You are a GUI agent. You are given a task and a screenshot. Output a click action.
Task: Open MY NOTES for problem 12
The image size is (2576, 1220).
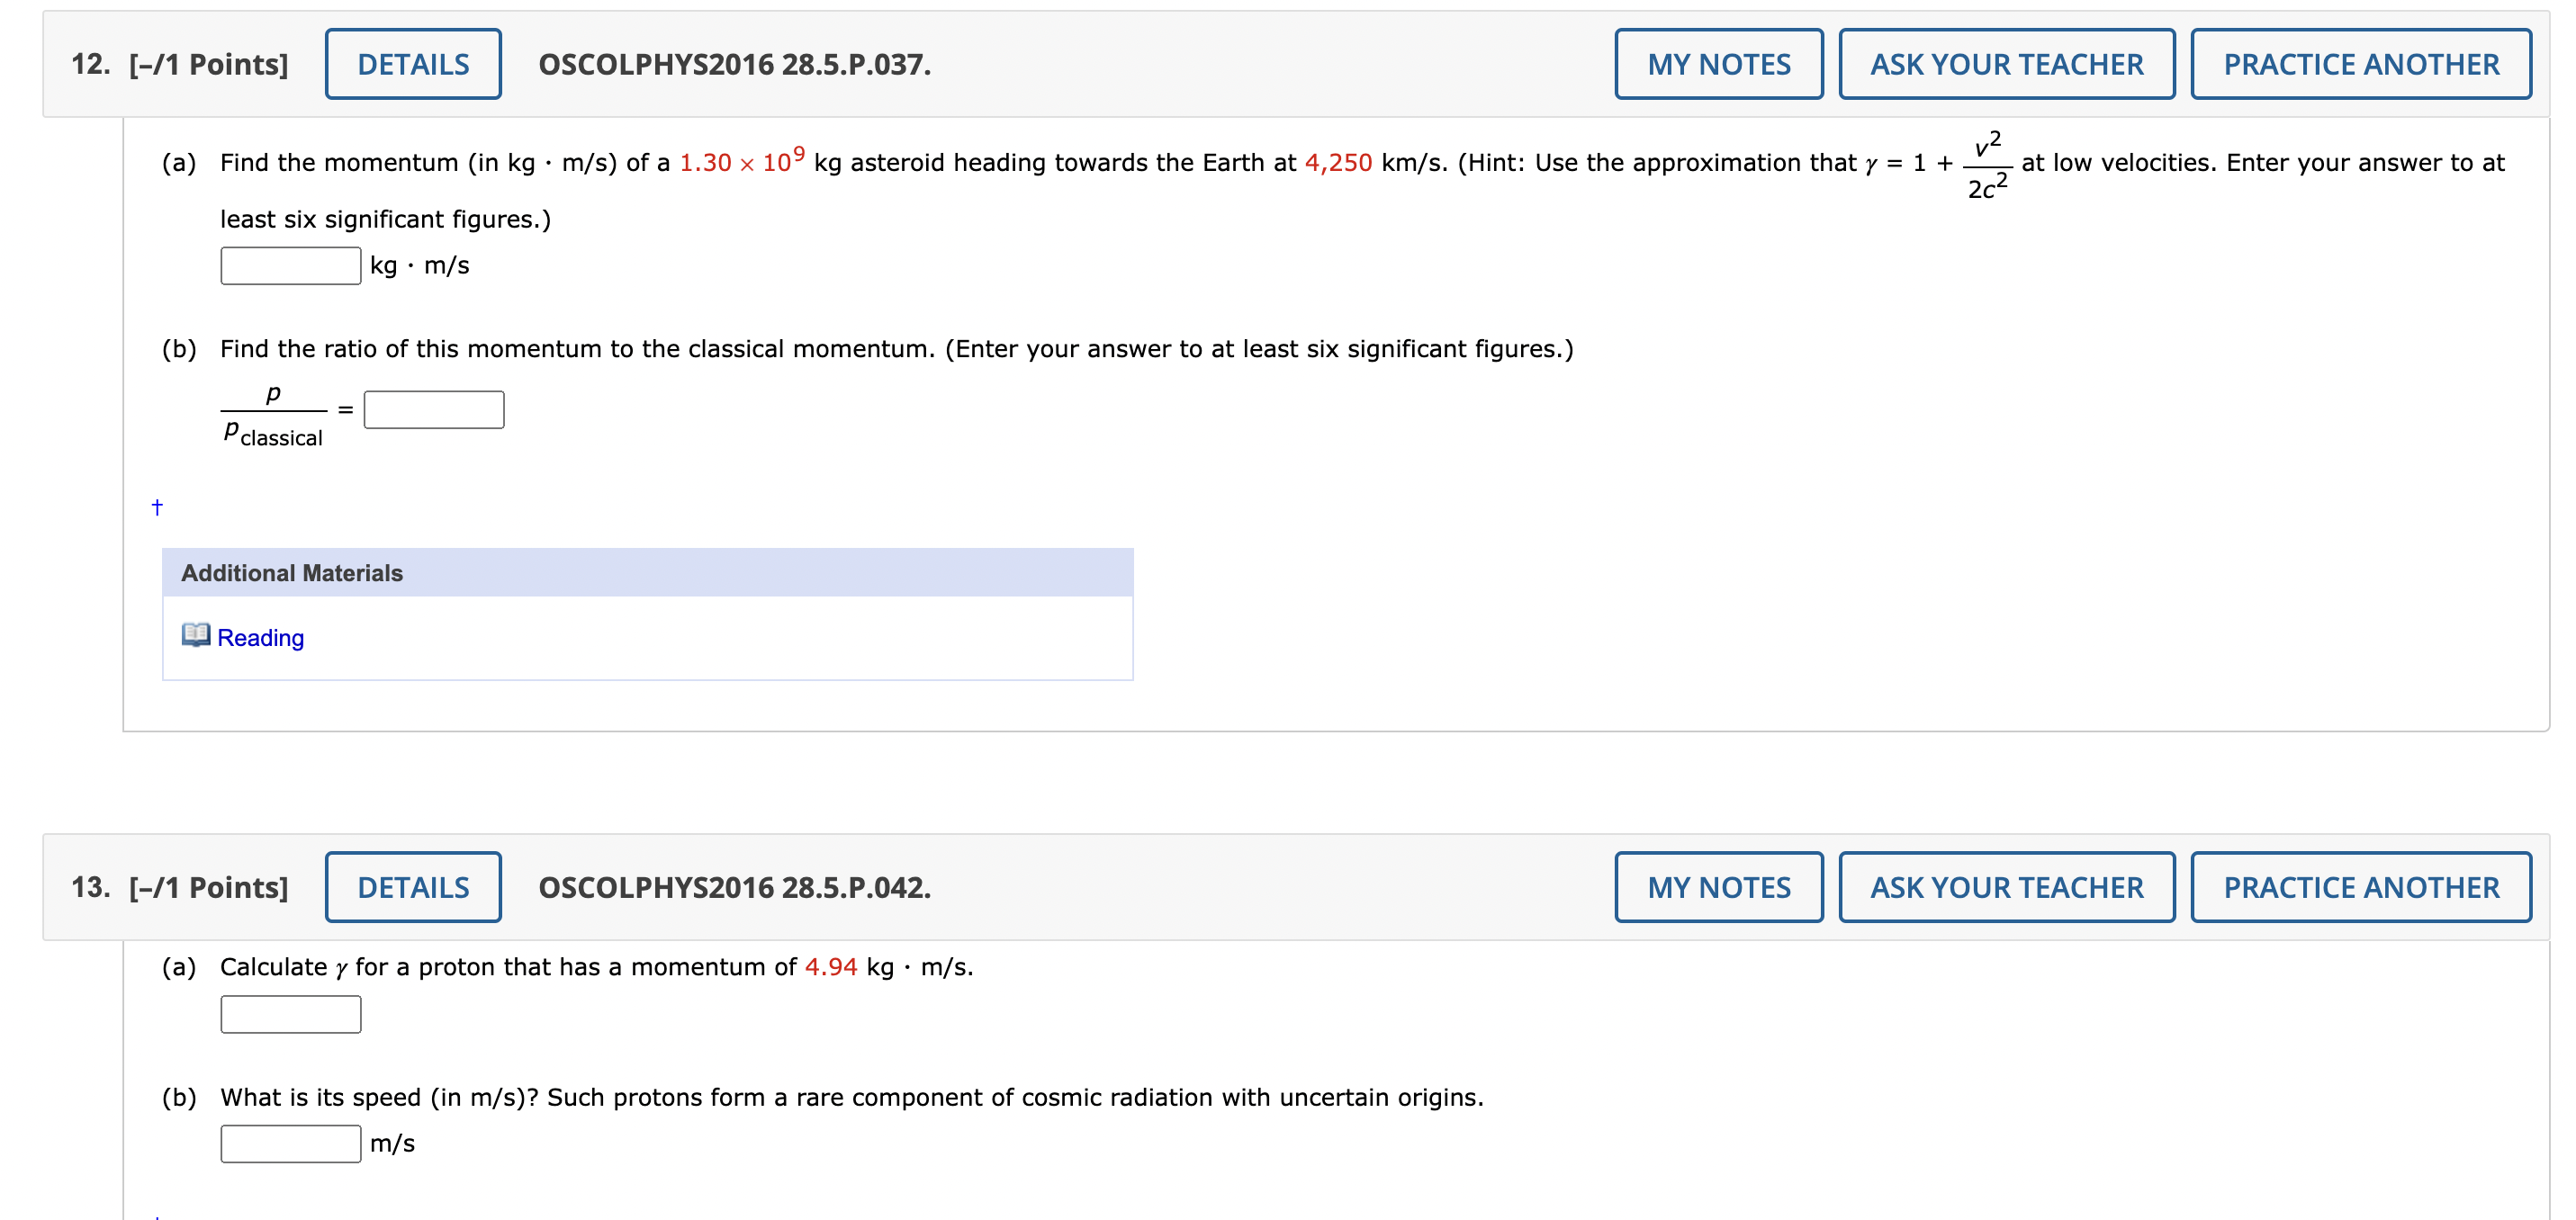[x=1718, y=63]
